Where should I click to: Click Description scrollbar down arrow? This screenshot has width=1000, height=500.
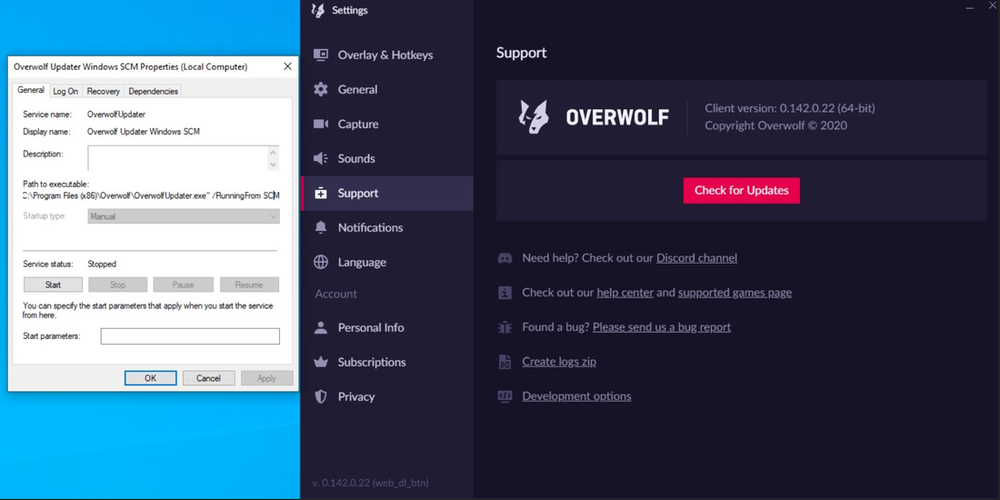[274, 165]
